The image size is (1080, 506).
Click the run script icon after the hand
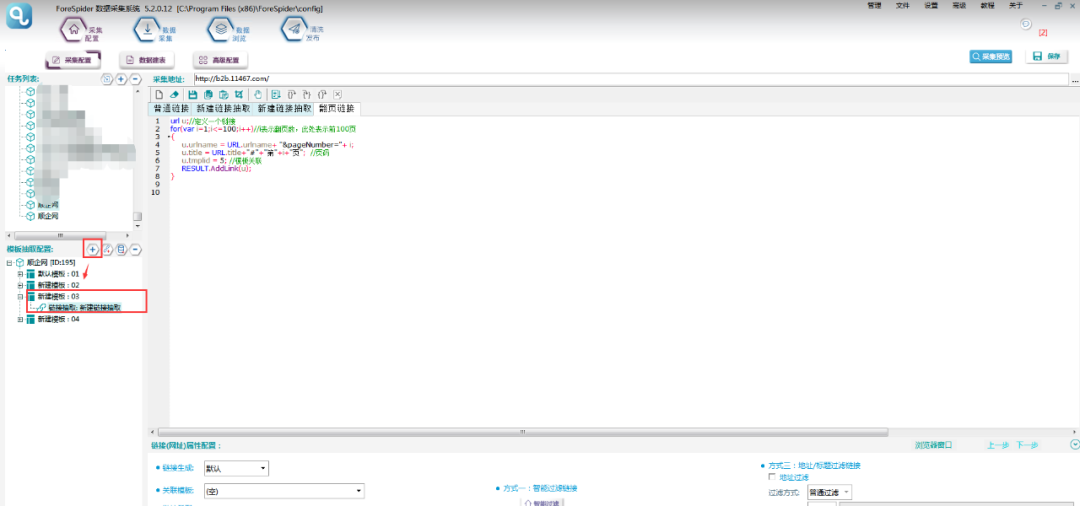(276, 94)
